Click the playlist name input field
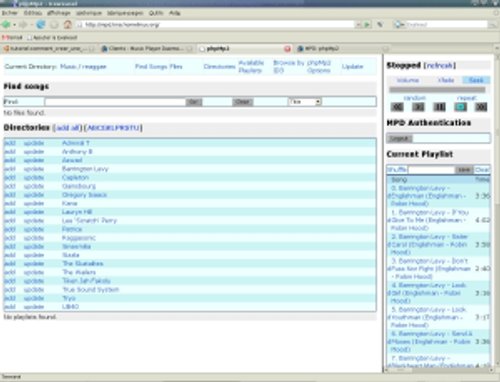 [x=432, y=170]
